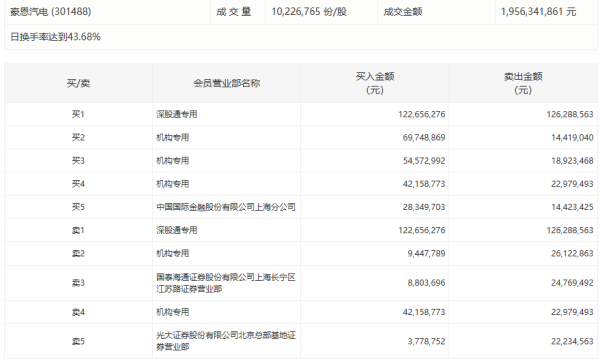Click sell amount 126,288,563 in 买1 row
The image size is (600, 360).
click(570, 114)
